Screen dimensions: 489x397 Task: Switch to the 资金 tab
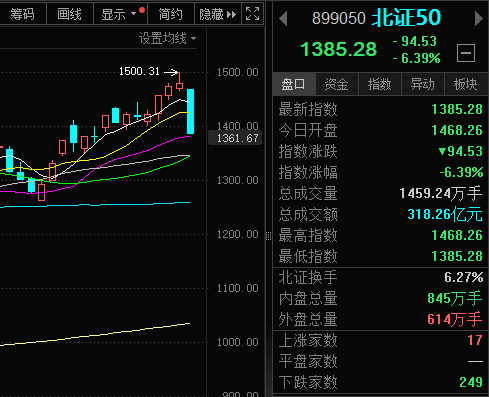[x=336, y=84]
